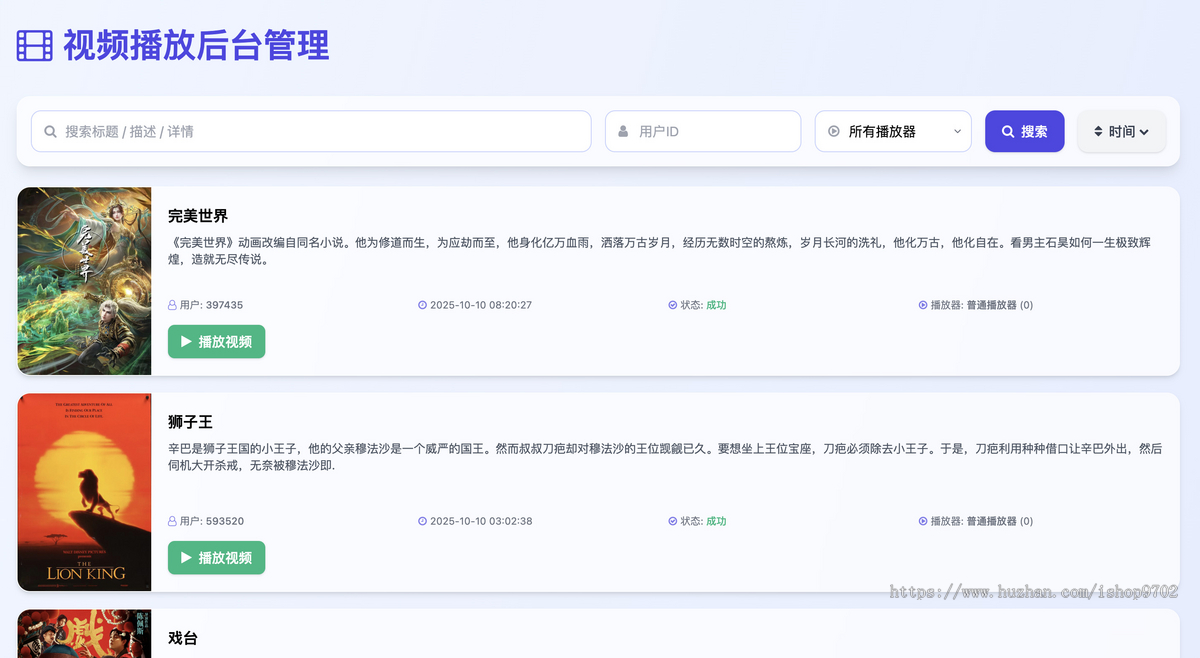The width and height of the screenshot is (1200, 658).
Task: Click the 狮子王 description paragraph
Action: tap(665, 457)
